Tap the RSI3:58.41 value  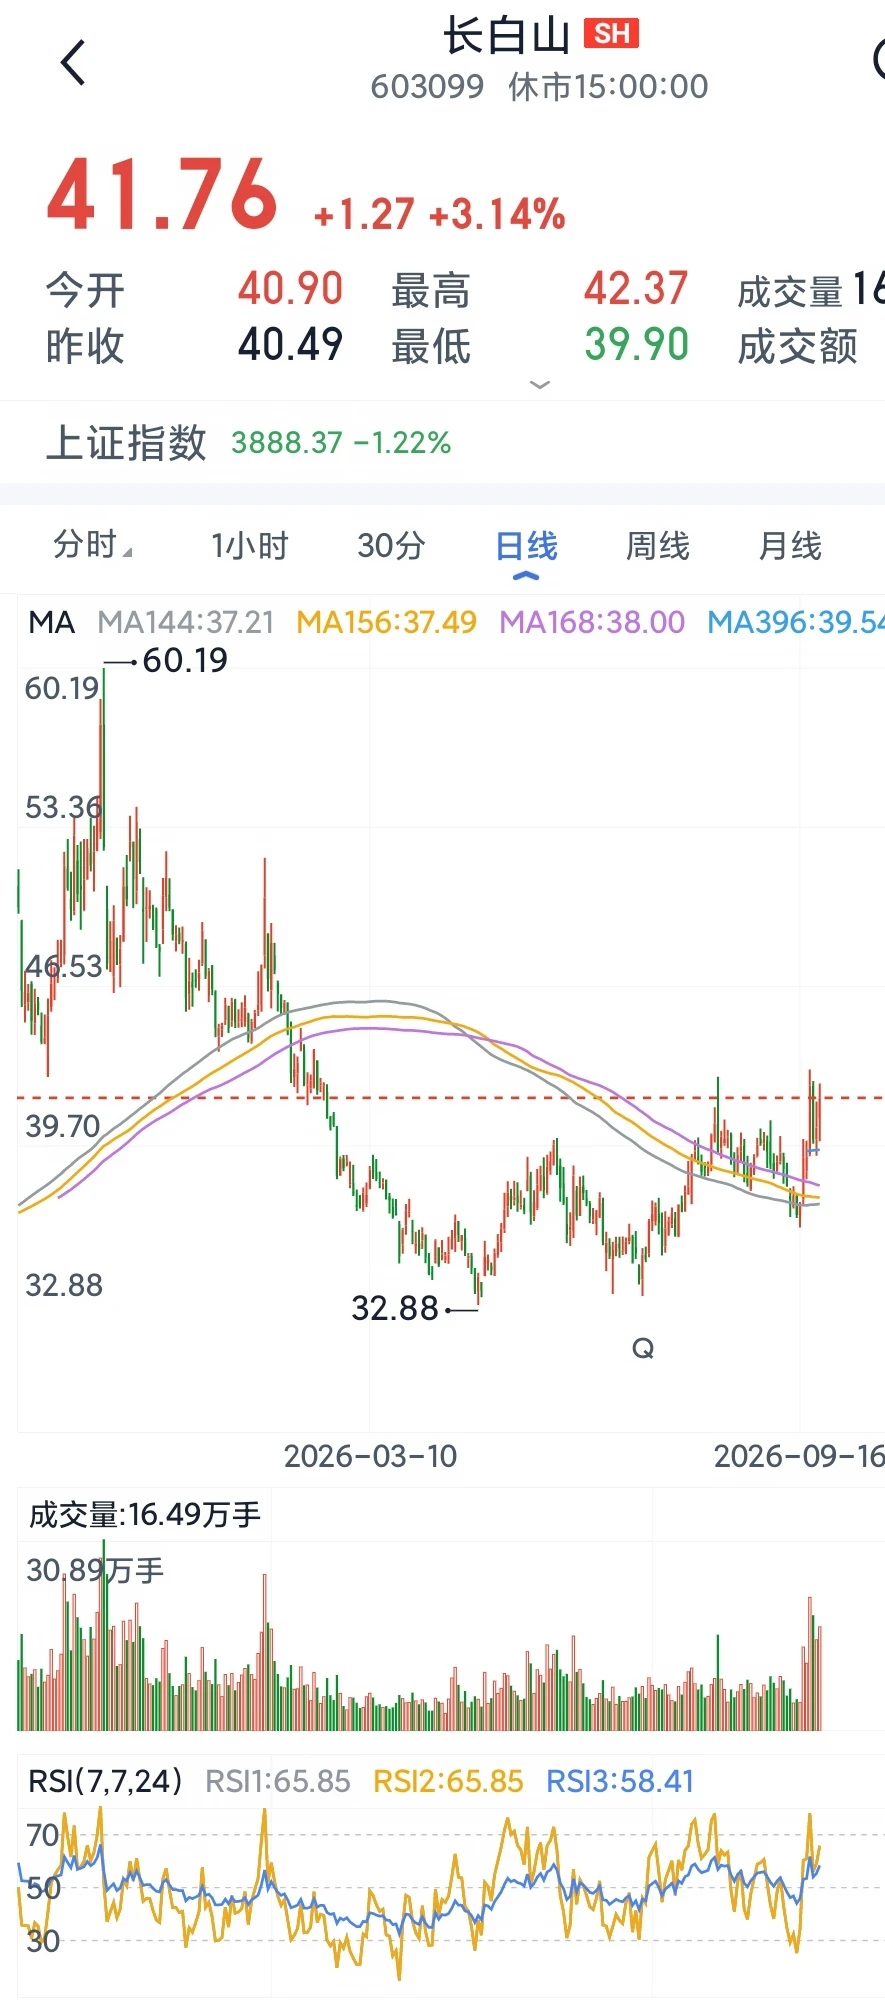[x=620, y=1781]
